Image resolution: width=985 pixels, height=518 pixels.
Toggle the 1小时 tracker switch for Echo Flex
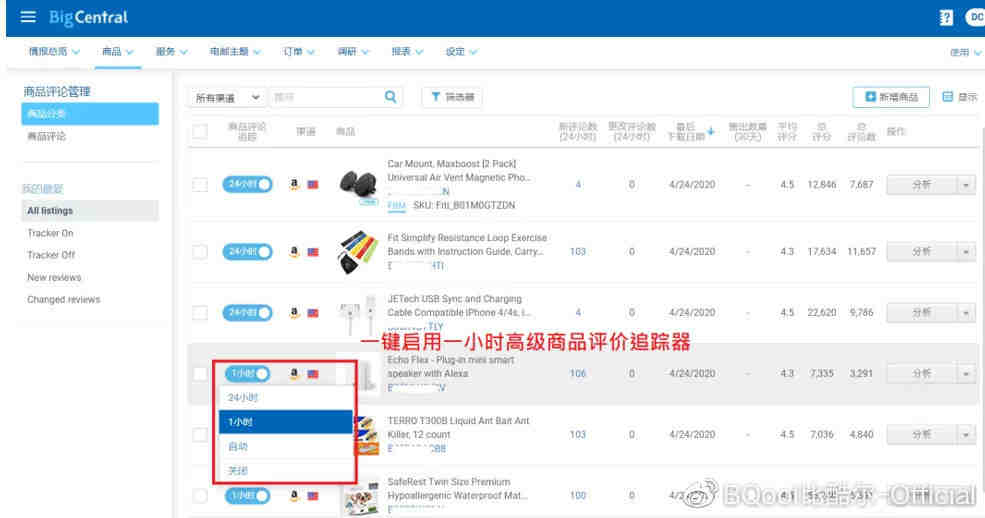click(x=247, y=374)
